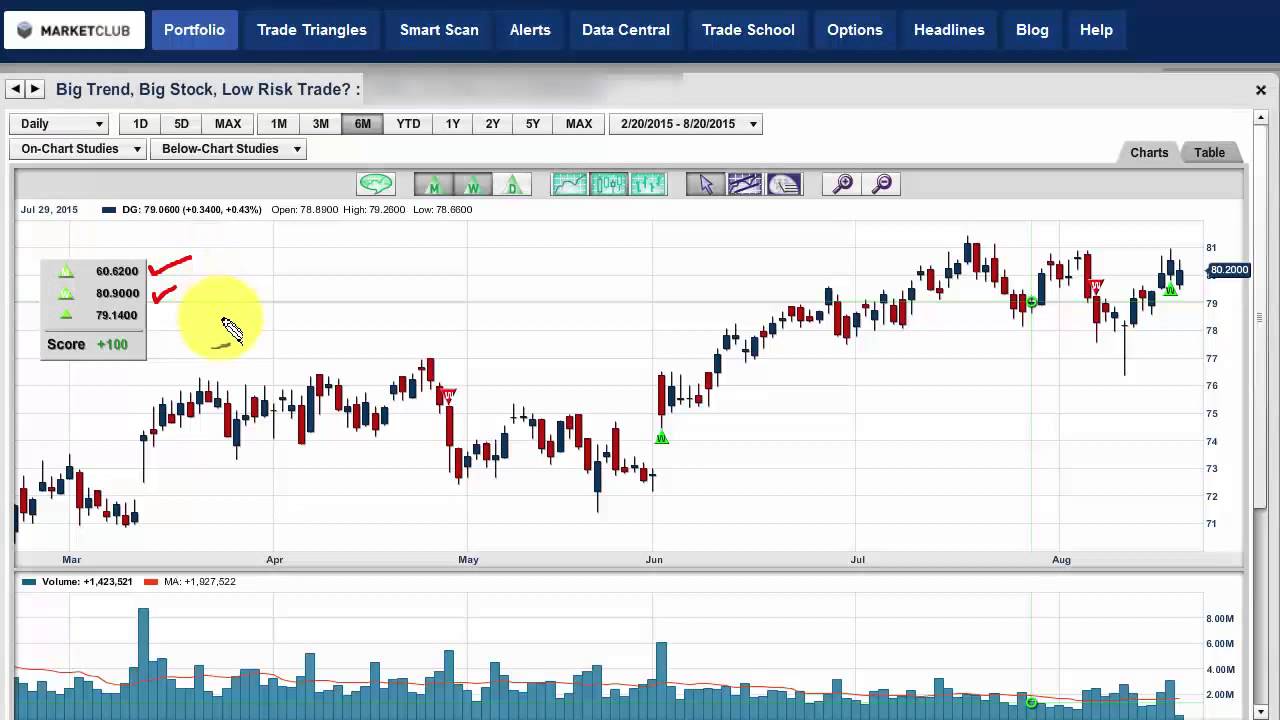Click the MA: 1,927,522 legend label
Image resolution: width=1280 pixels, height=720 pixels.
(x=190, y=581)
